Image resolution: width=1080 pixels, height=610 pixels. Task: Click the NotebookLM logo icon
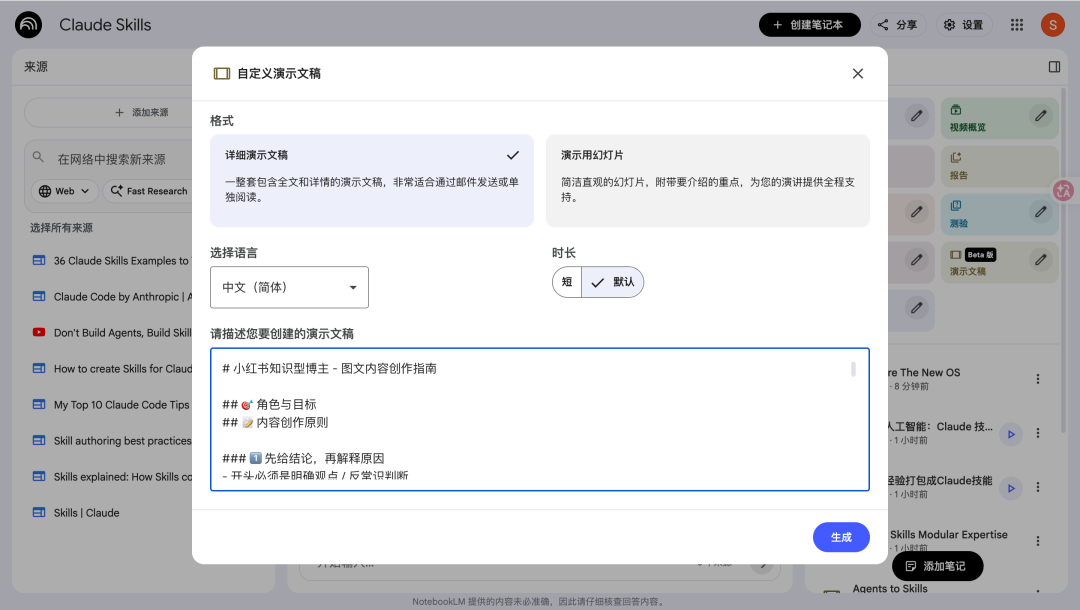(29, 25)
